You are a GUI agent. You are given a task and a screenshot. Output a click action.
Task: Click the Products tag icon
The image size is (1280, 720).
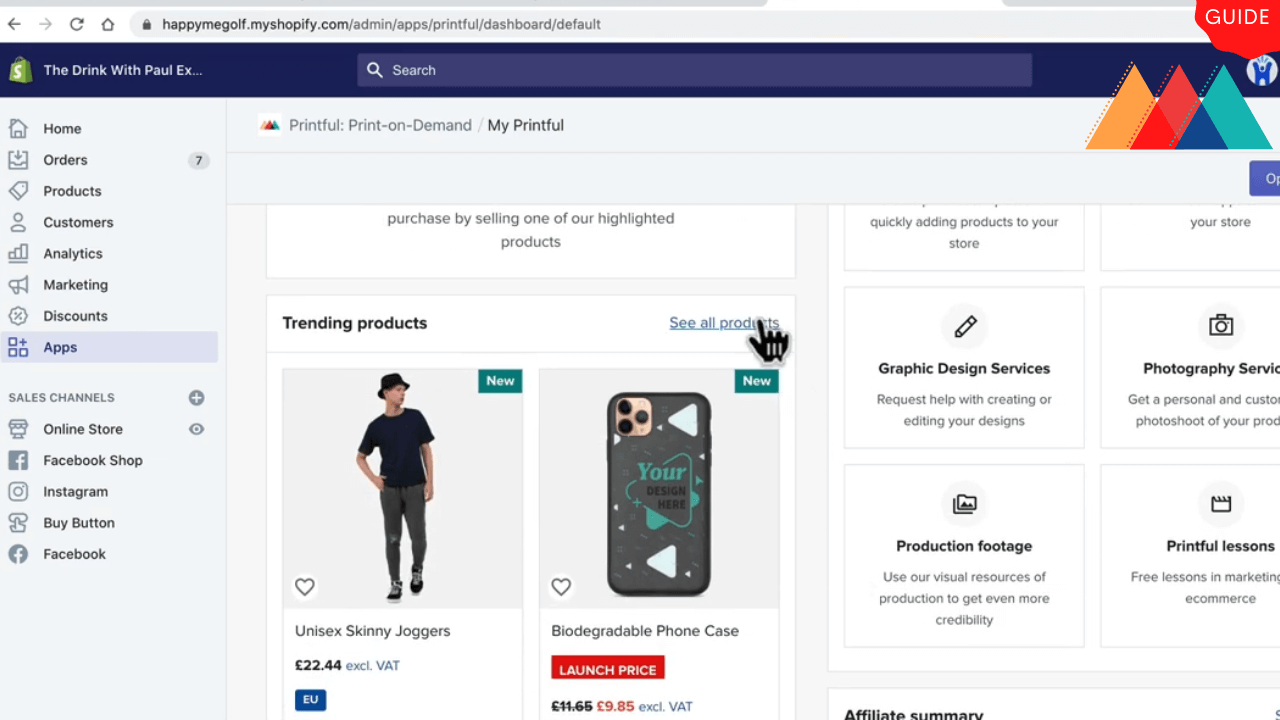click(18, 191)
